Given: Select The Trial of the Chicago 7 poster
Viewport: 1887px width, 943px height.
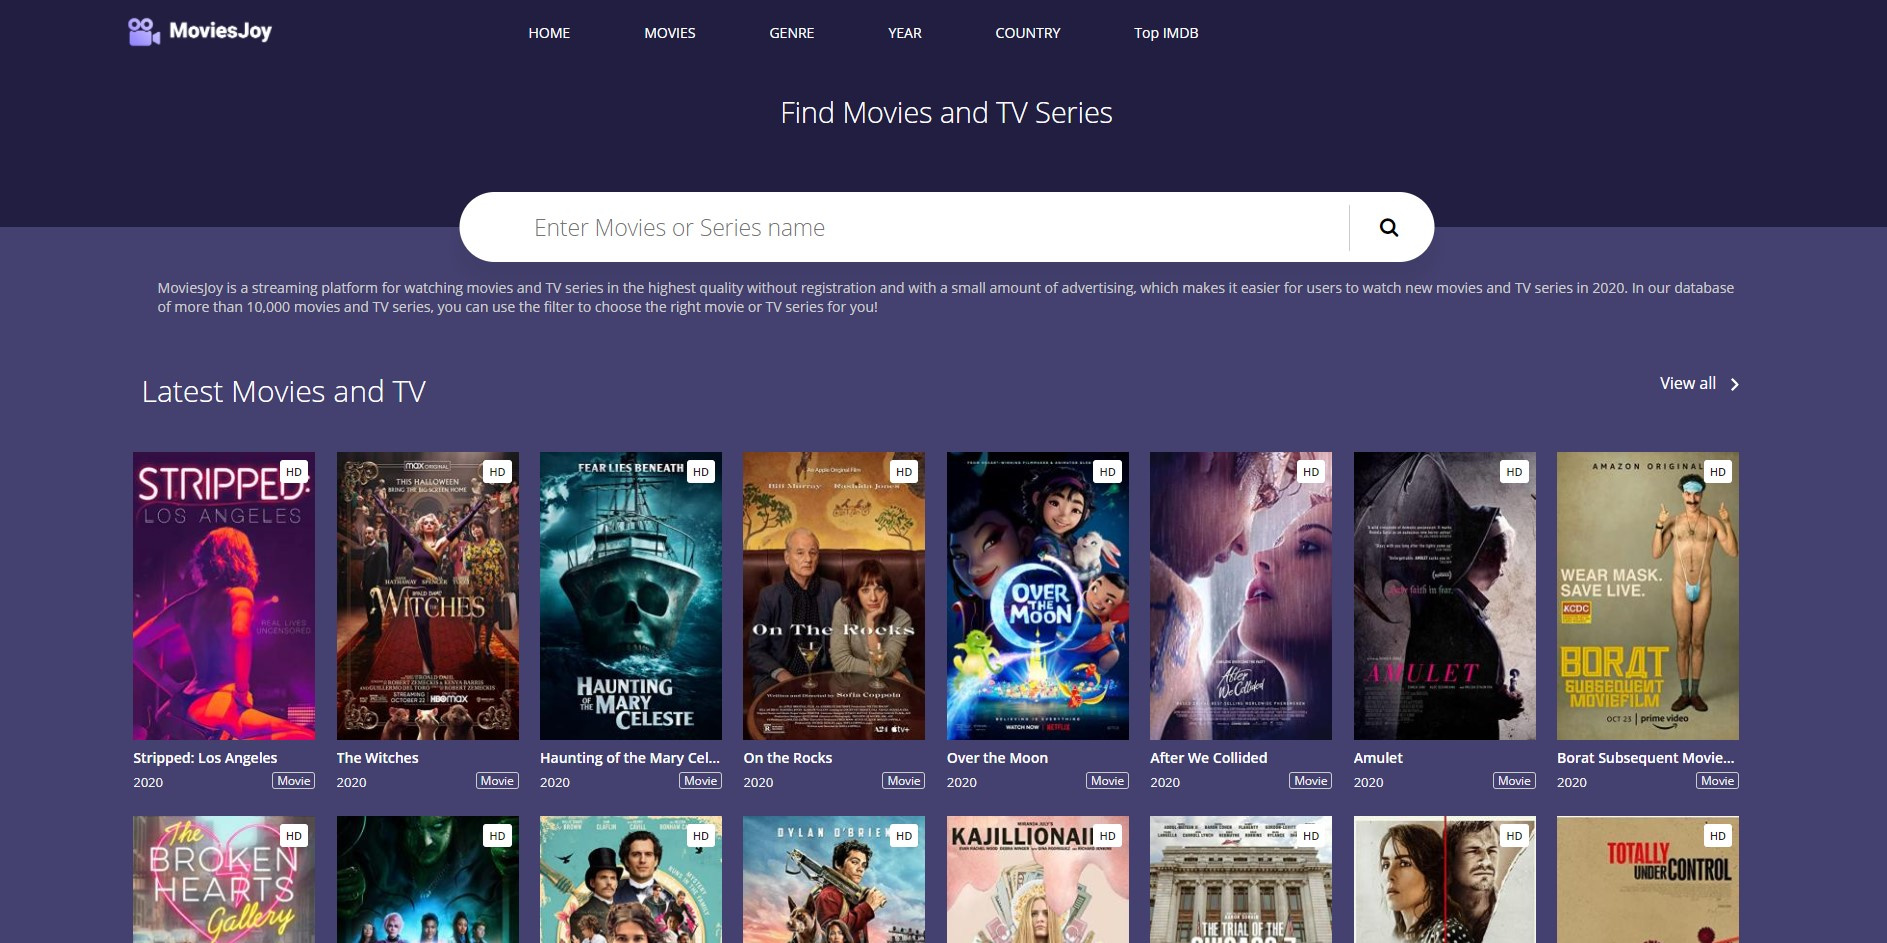Looking at the screenshot, I should (x=1241, y=880).
